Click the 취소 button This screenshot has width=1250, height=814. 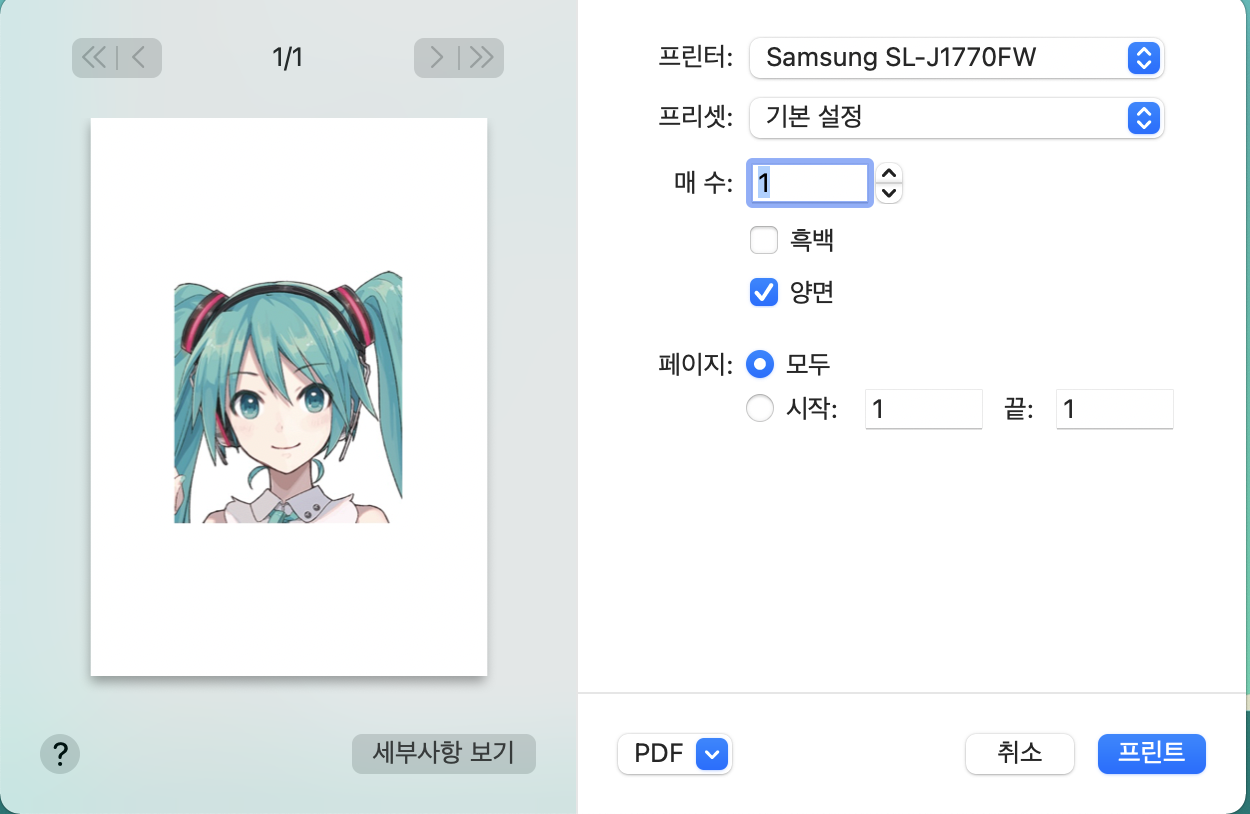[x=1019, y=753]
